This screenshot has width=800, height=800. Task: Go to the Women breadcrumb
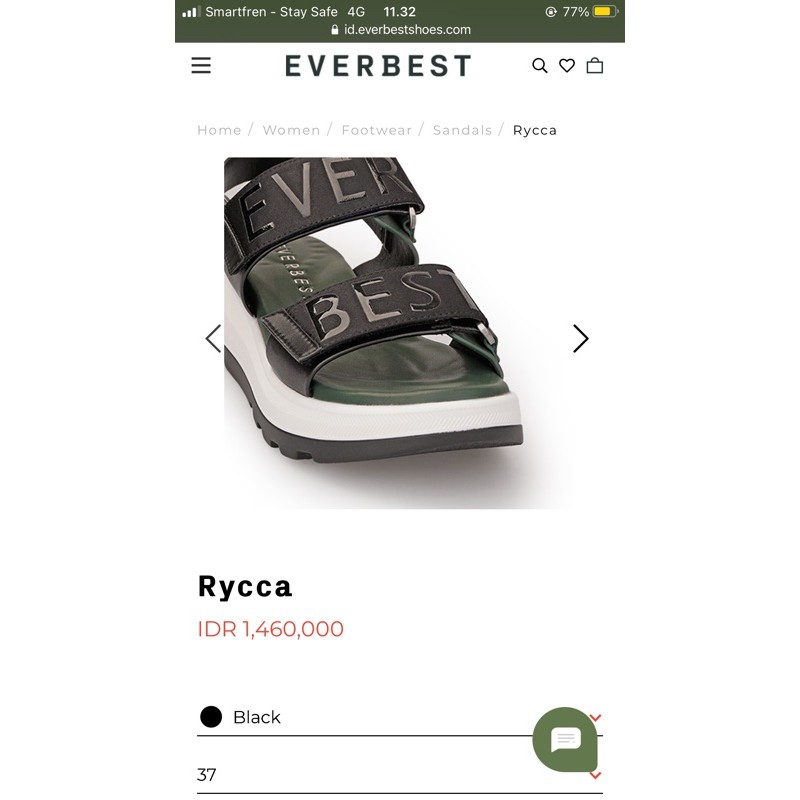coord(291,131)
